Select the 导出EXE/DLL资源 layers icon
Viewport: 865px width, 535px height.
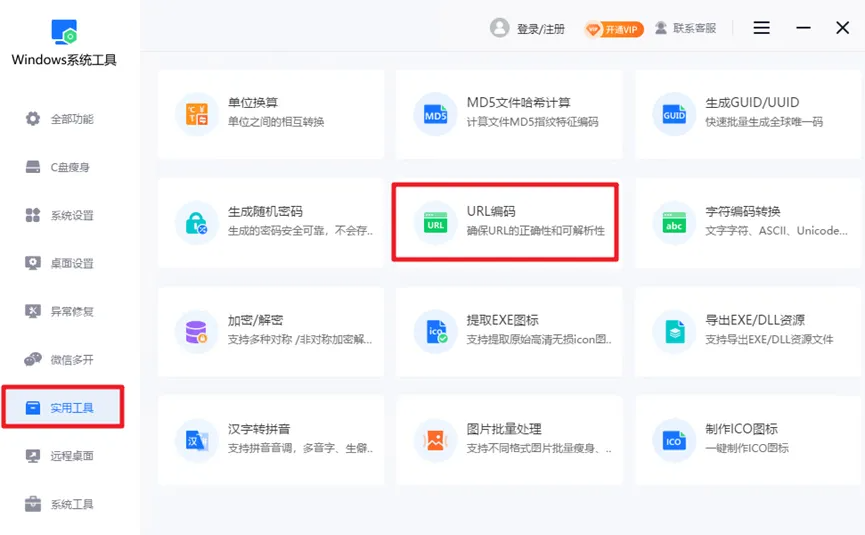[x=675, y=332]
